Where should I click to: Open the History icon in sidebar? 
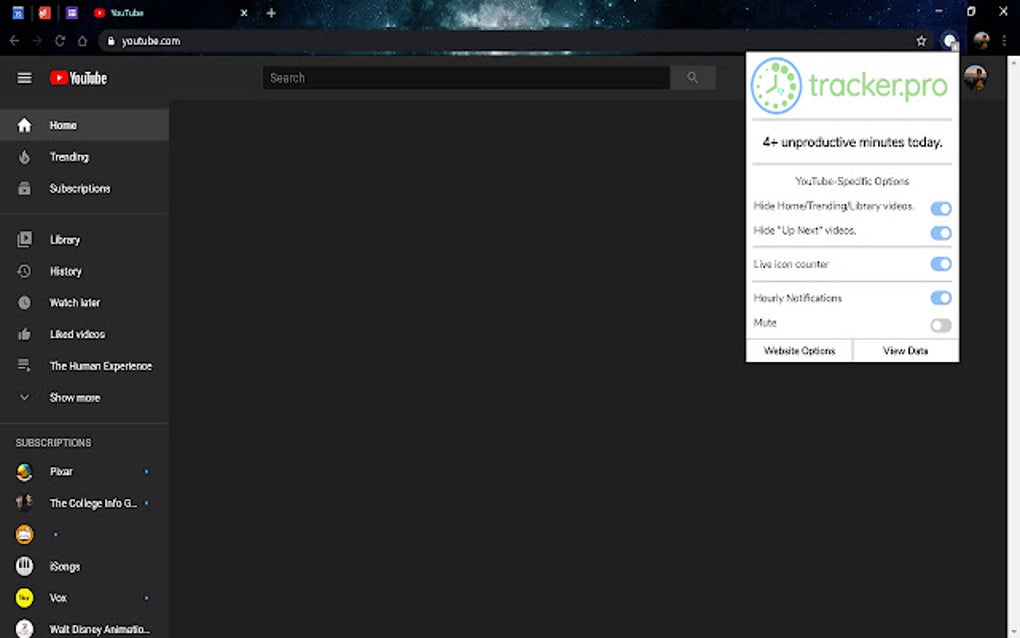pyautogui.click(x=24, y=271)
